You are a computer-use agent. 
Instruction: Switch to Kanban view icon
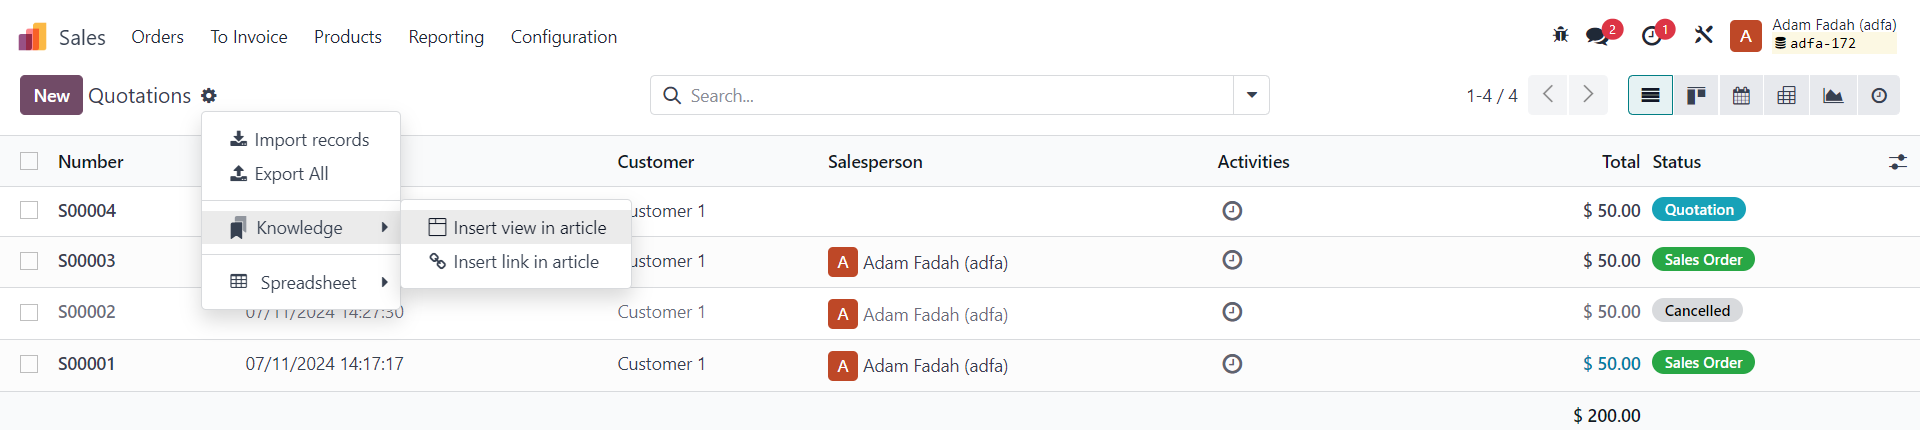tap(1696, 95)
